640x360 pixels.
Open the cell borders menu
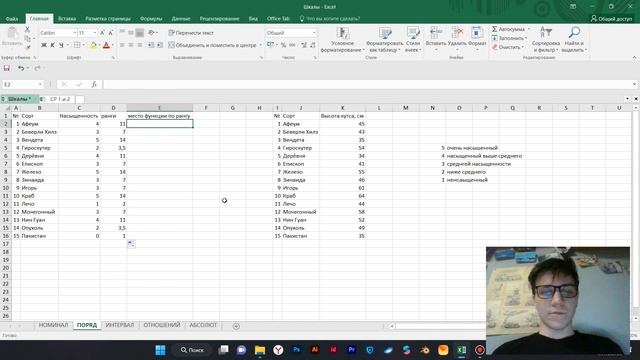coord(78,45)
